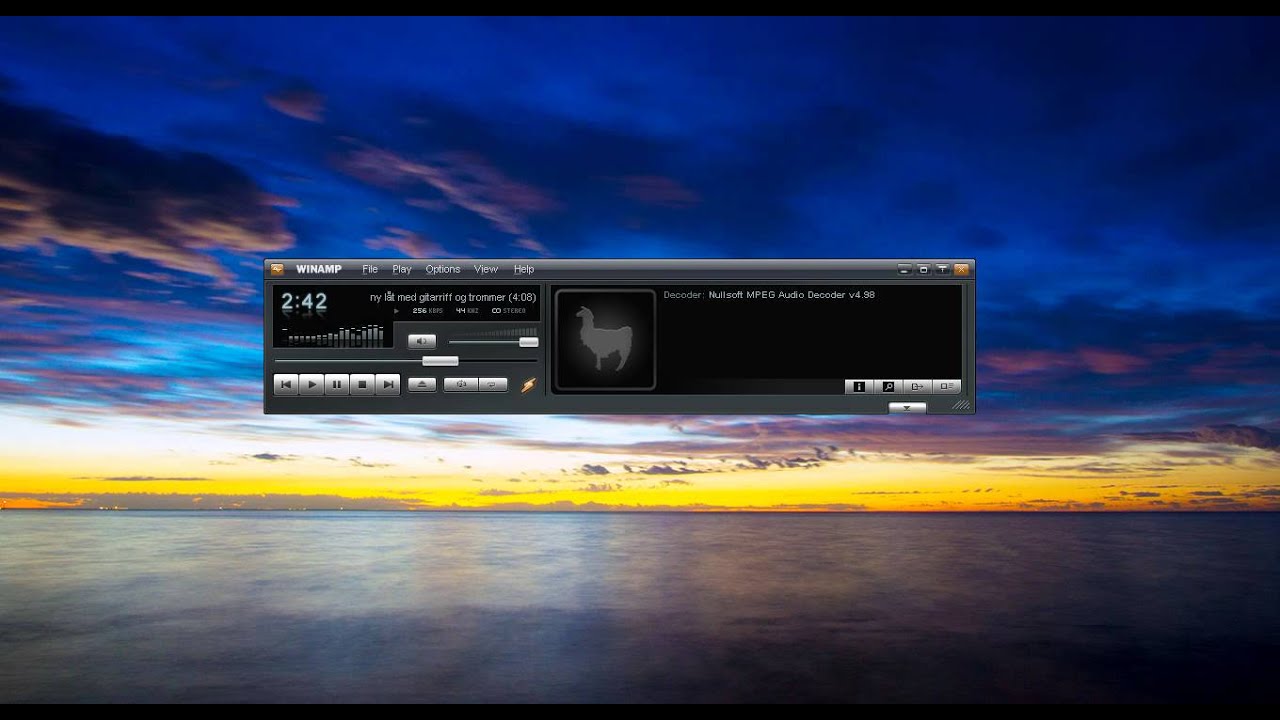Mute audio with the speaker button
The width and height of the screenshot is (1280, 720).
point(422,341)
